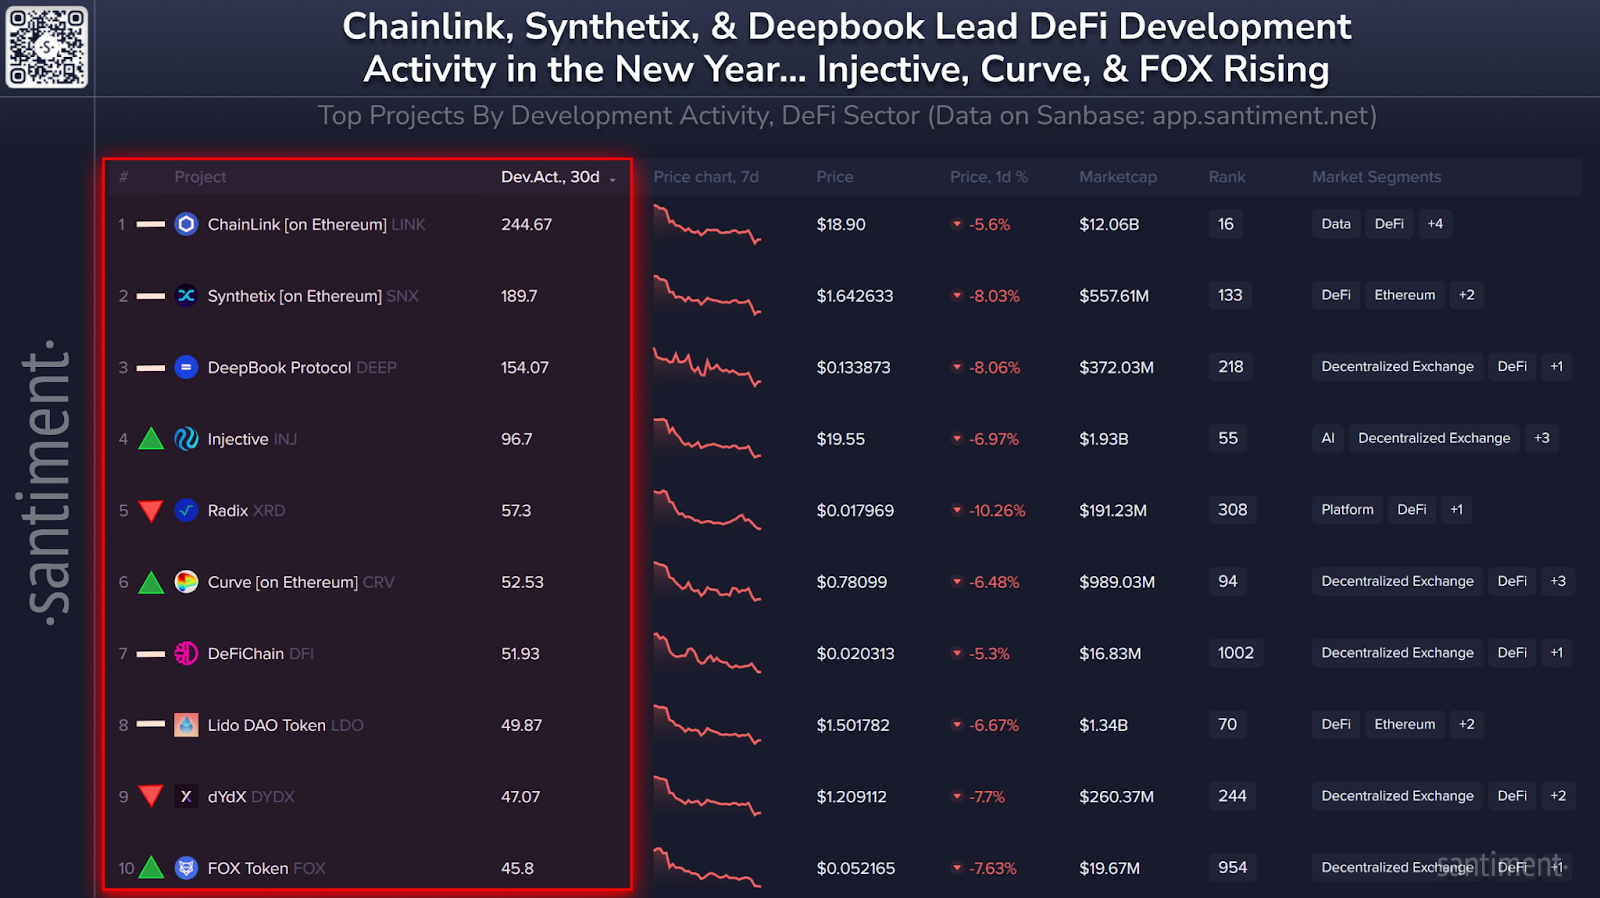Viewport: 1600px width, 898px height.
Task: Click the Injective project logo icon
Action: [186, 438]
